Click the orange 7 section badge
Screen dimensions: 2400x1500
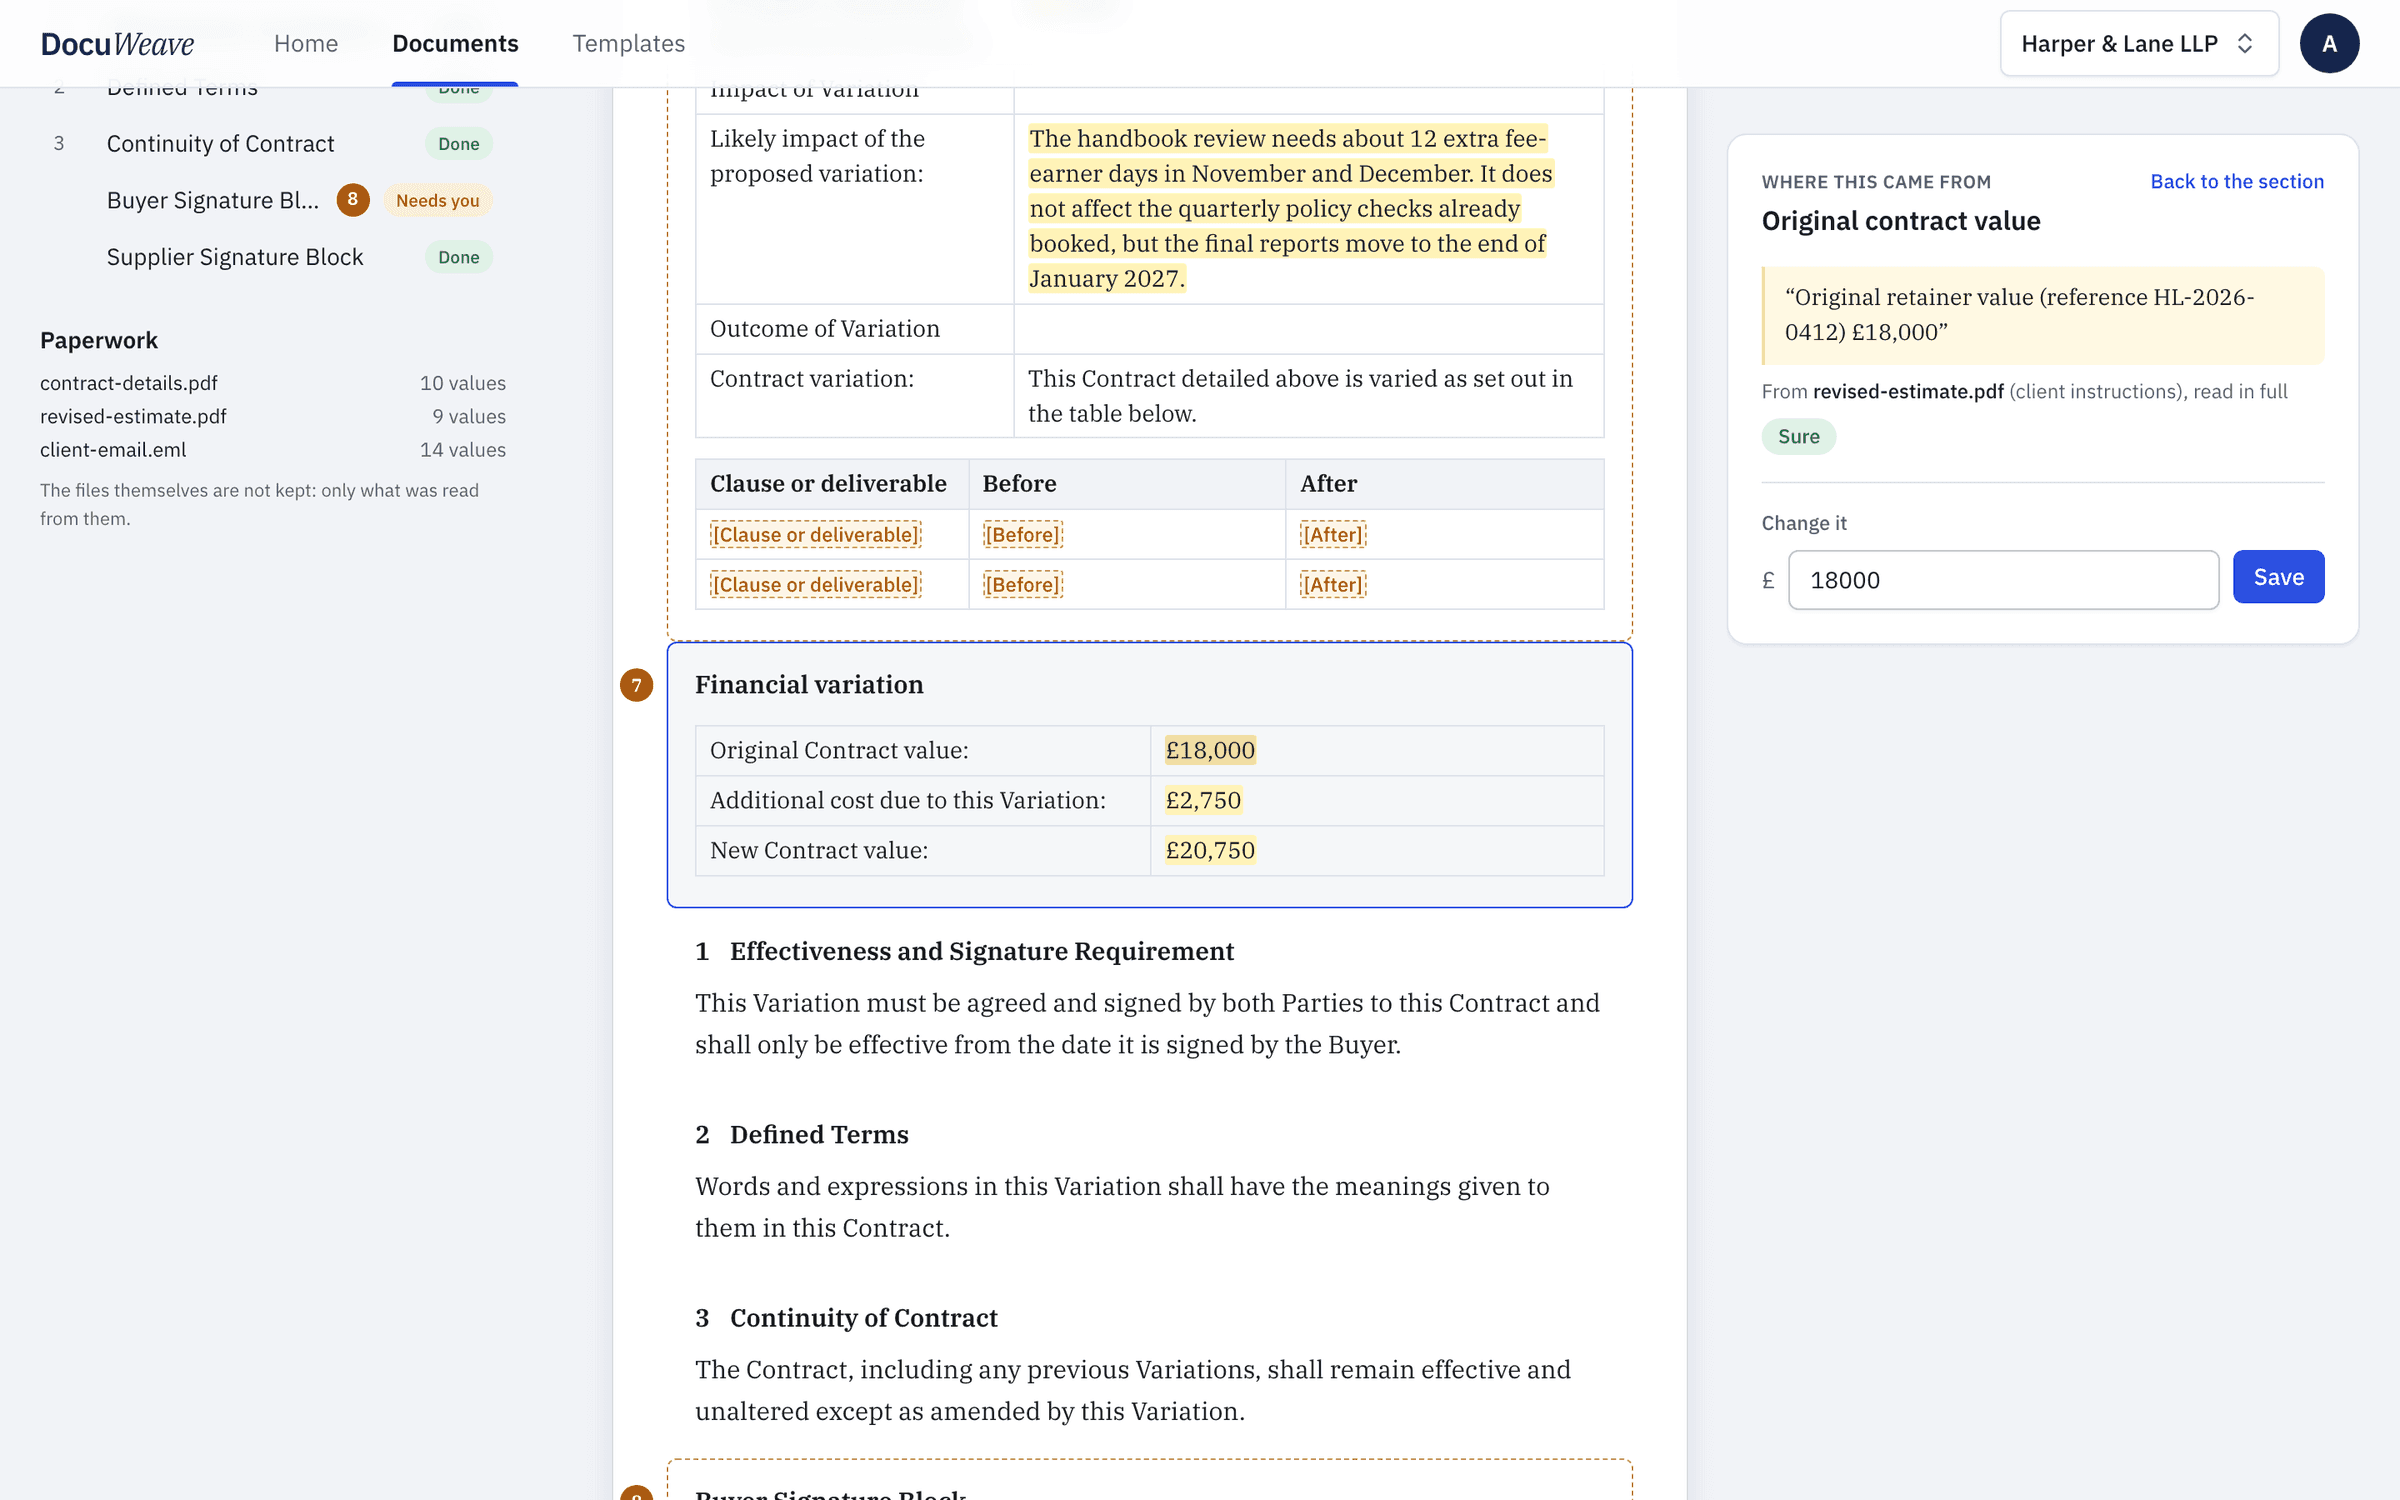(636, 685)
